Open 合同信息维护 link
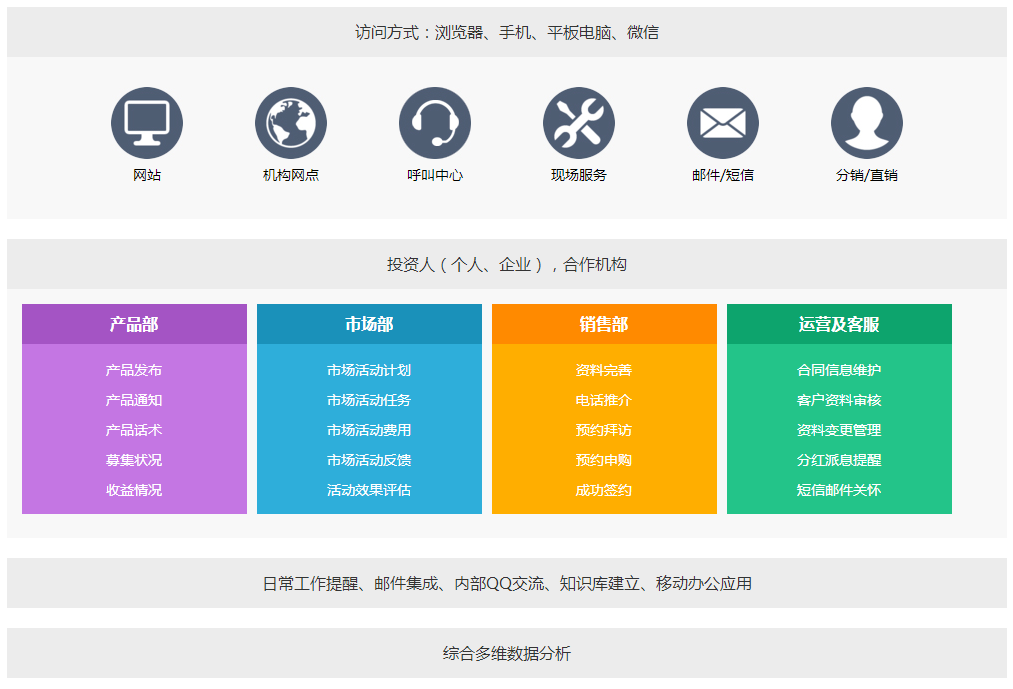This screenshot has height=689, width=1013. (x=839, y=370)
